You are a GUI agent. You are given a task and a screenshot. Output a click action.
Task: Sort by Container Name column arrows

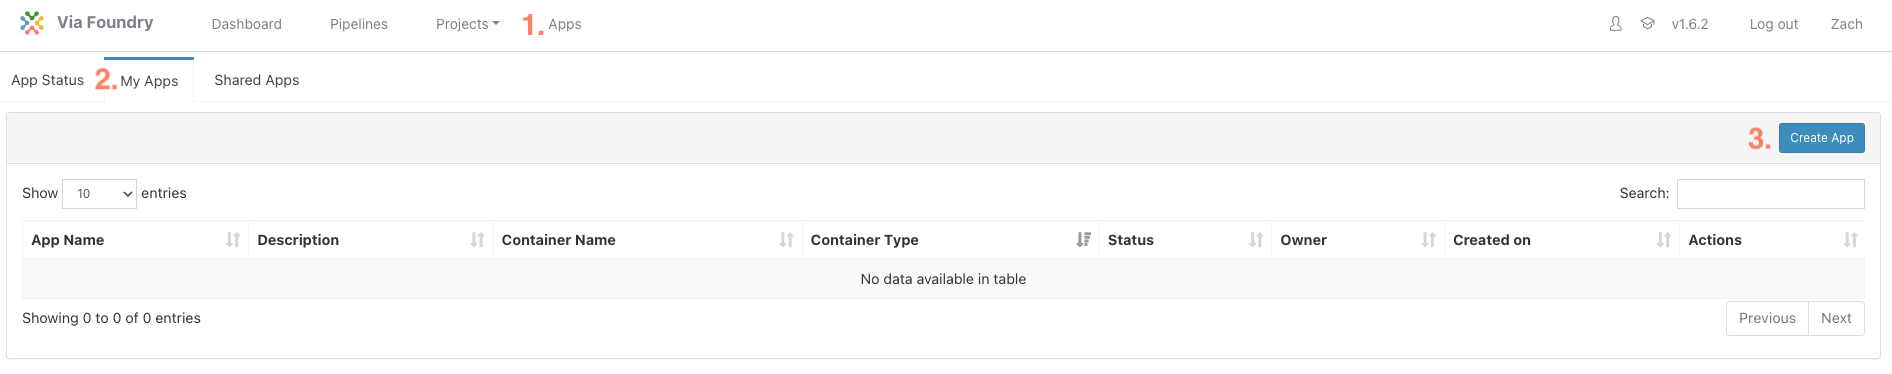[786, 240]
